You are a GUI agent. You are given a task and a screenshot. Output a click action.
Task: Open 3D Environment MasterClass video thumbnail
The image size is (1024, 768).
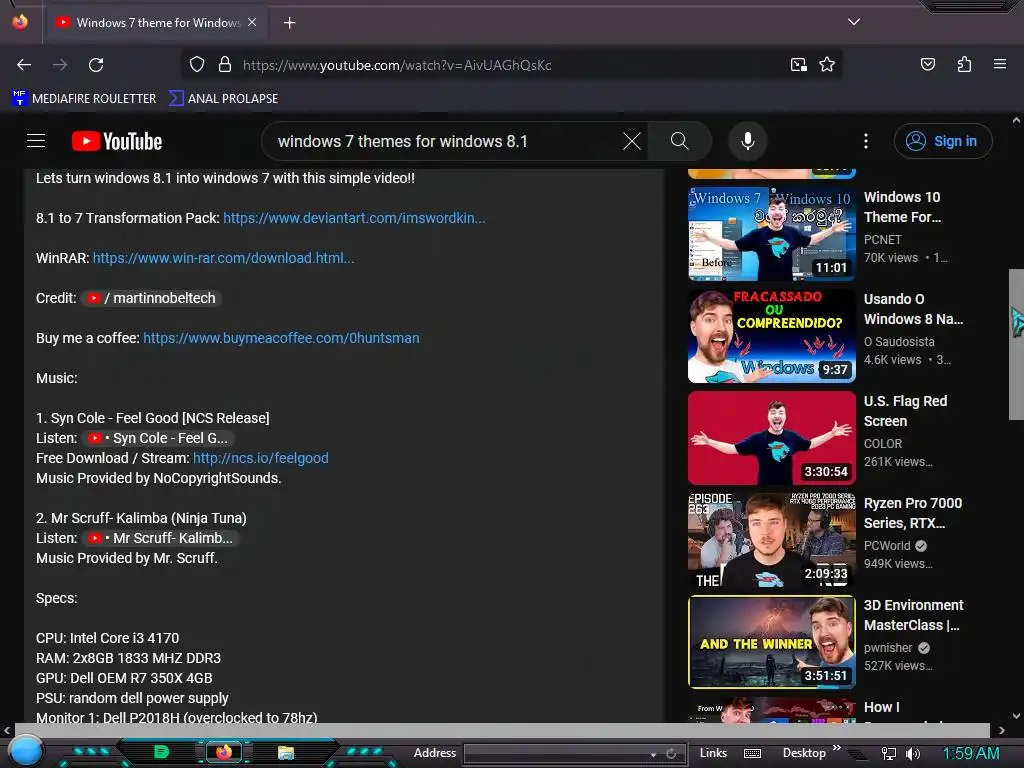click(772, 641)
